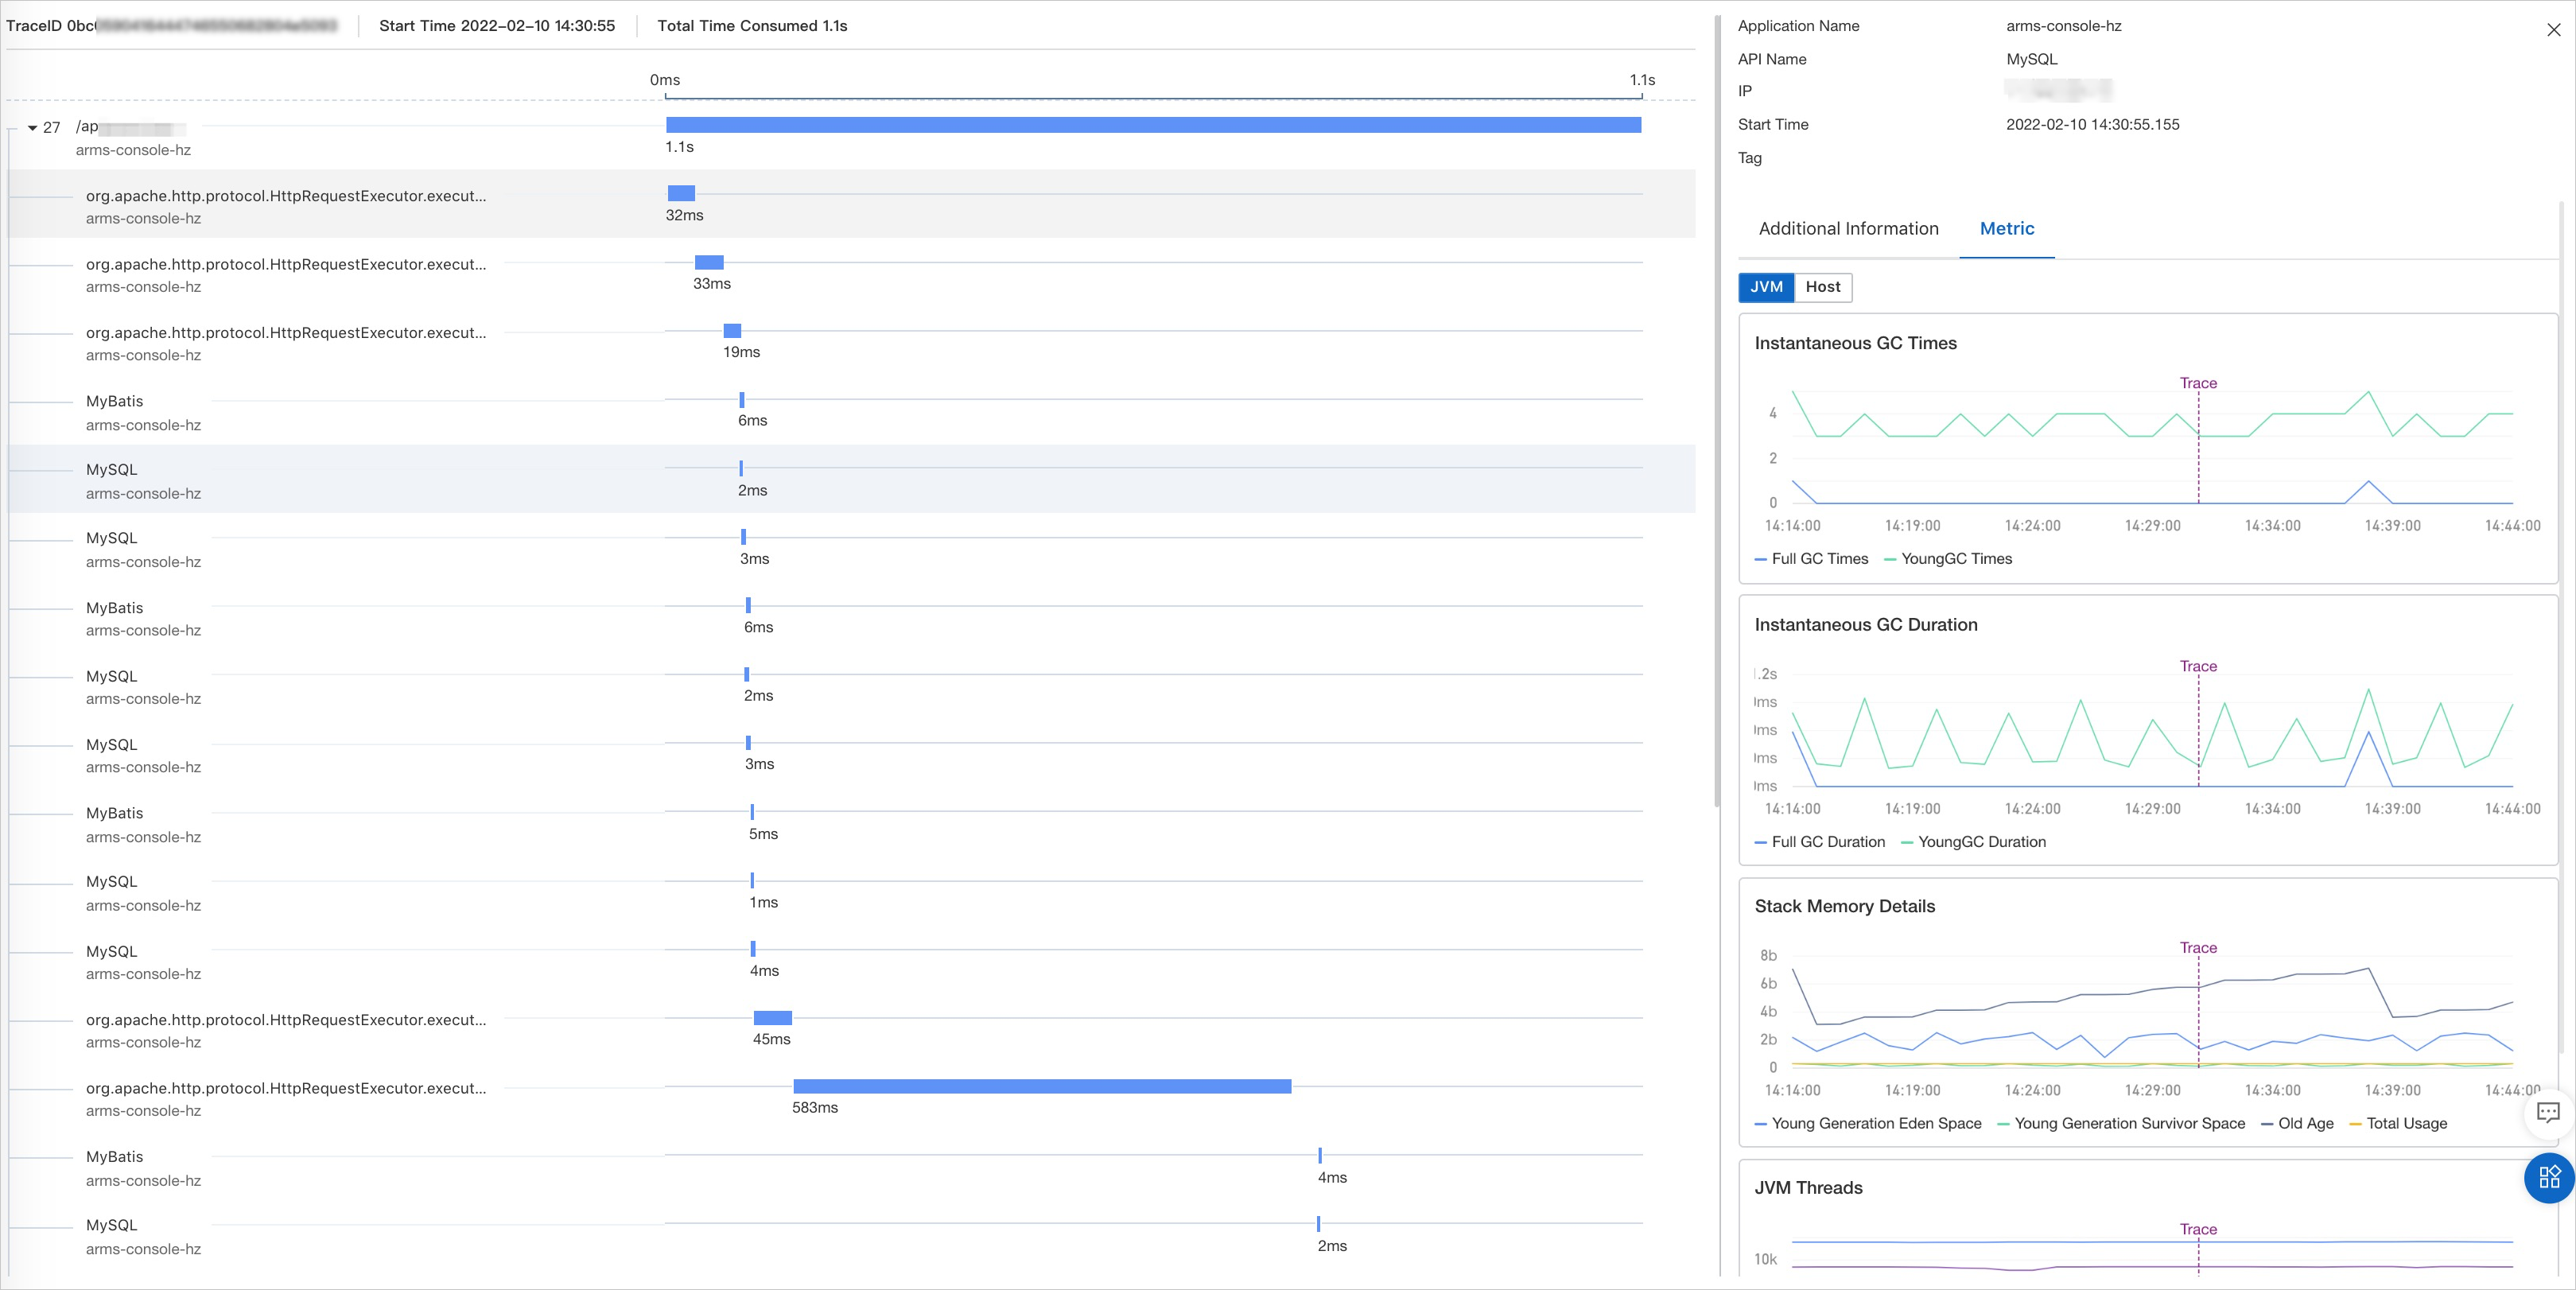Screen dimensions: 2576x1290
Task: Switch to the Host metrics view
Action: tap(1822, 287)
